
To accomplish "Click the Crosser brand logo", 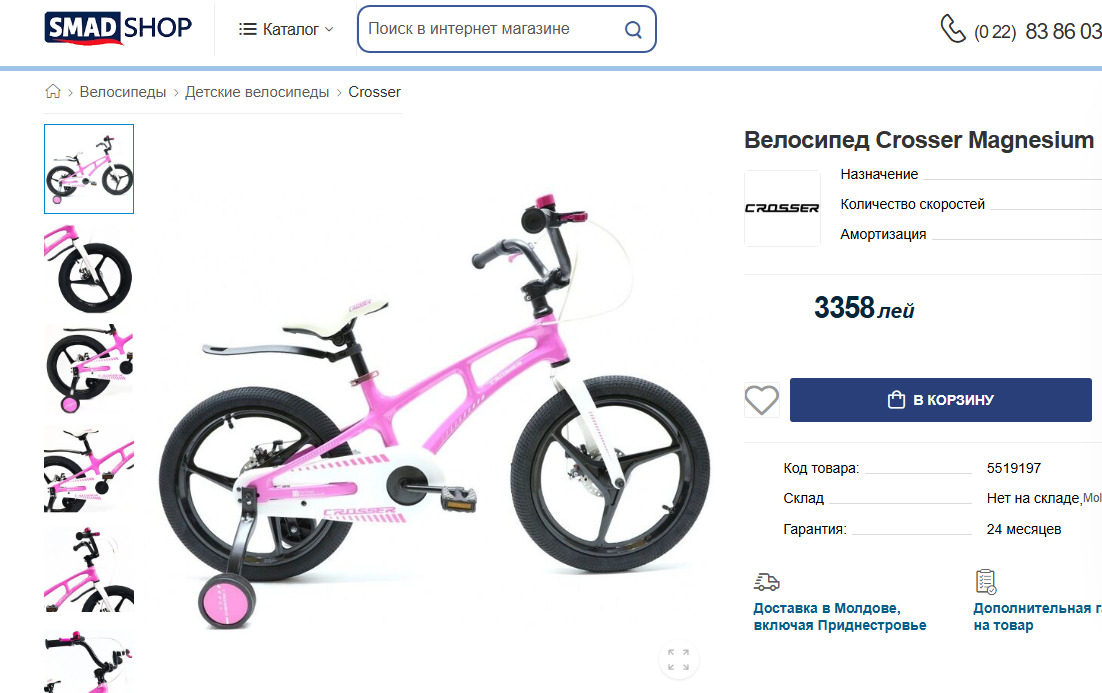I will point(782,208).
